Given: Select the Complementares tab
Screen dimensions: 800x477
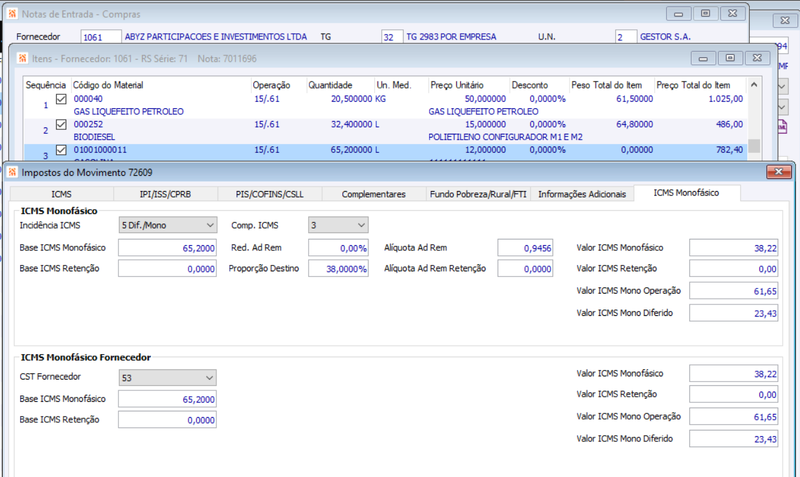Looking at the screenshot, I should (373, 194).
